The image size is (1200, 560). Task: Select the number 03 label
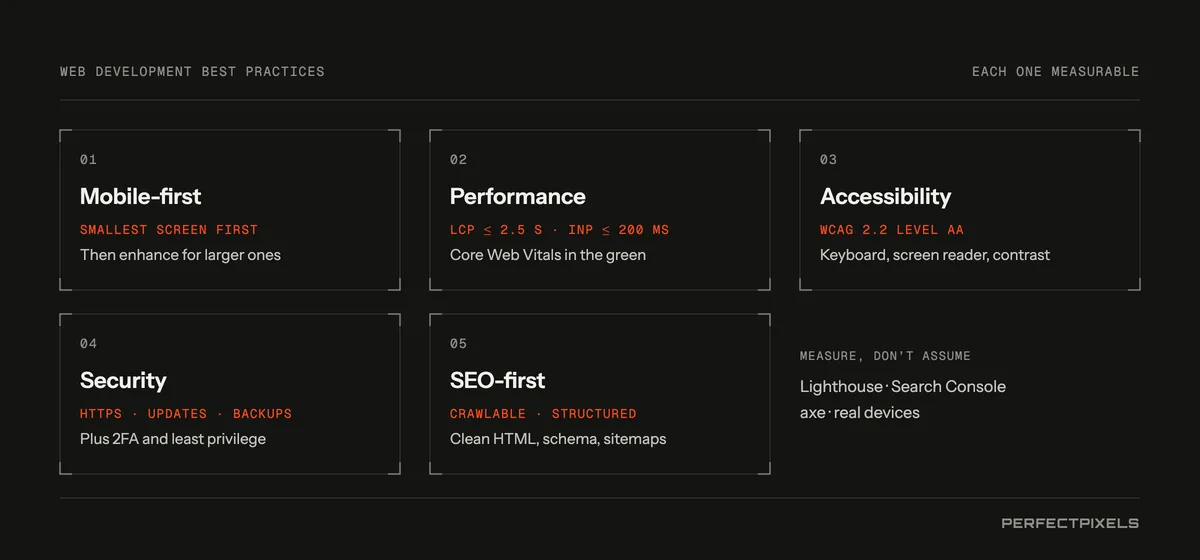coord(828,160)
